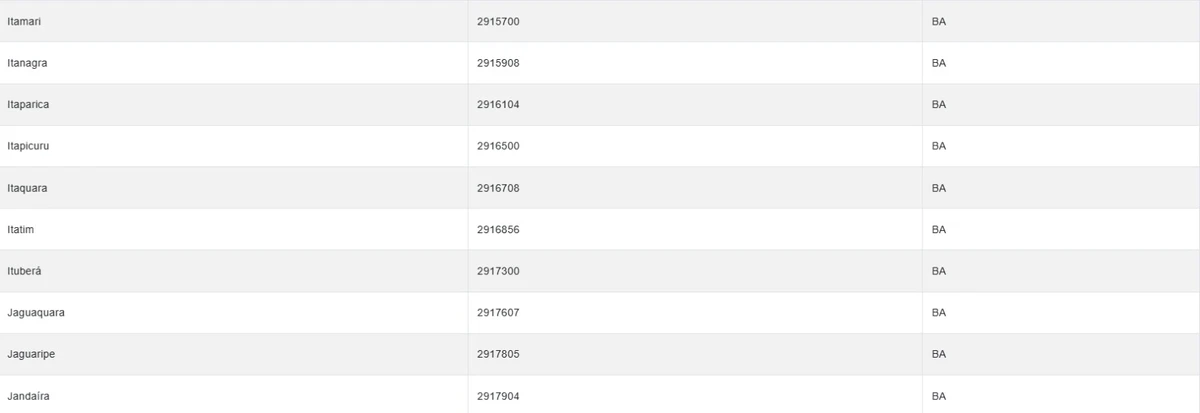
Task: Click the Itaquara municipality cell
Action: point(27,188)
